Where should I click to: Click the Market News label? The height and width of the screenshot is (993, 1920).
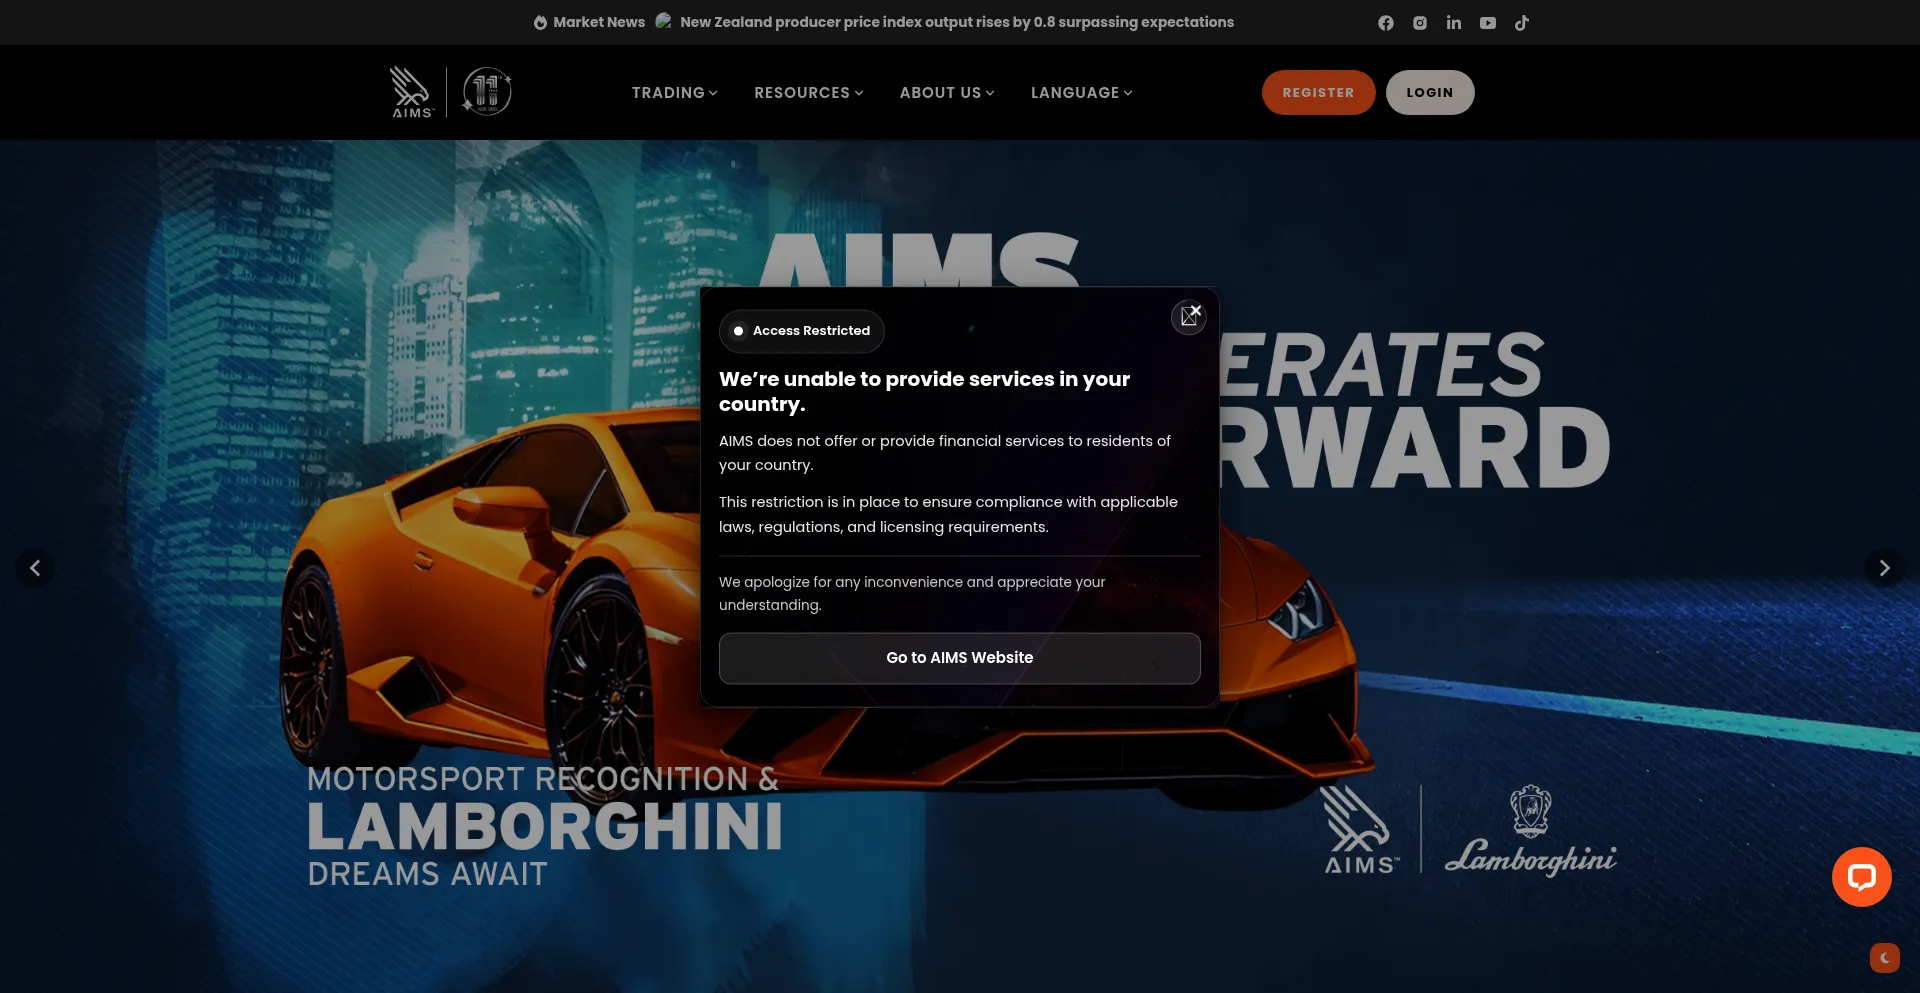coord(599,22)
